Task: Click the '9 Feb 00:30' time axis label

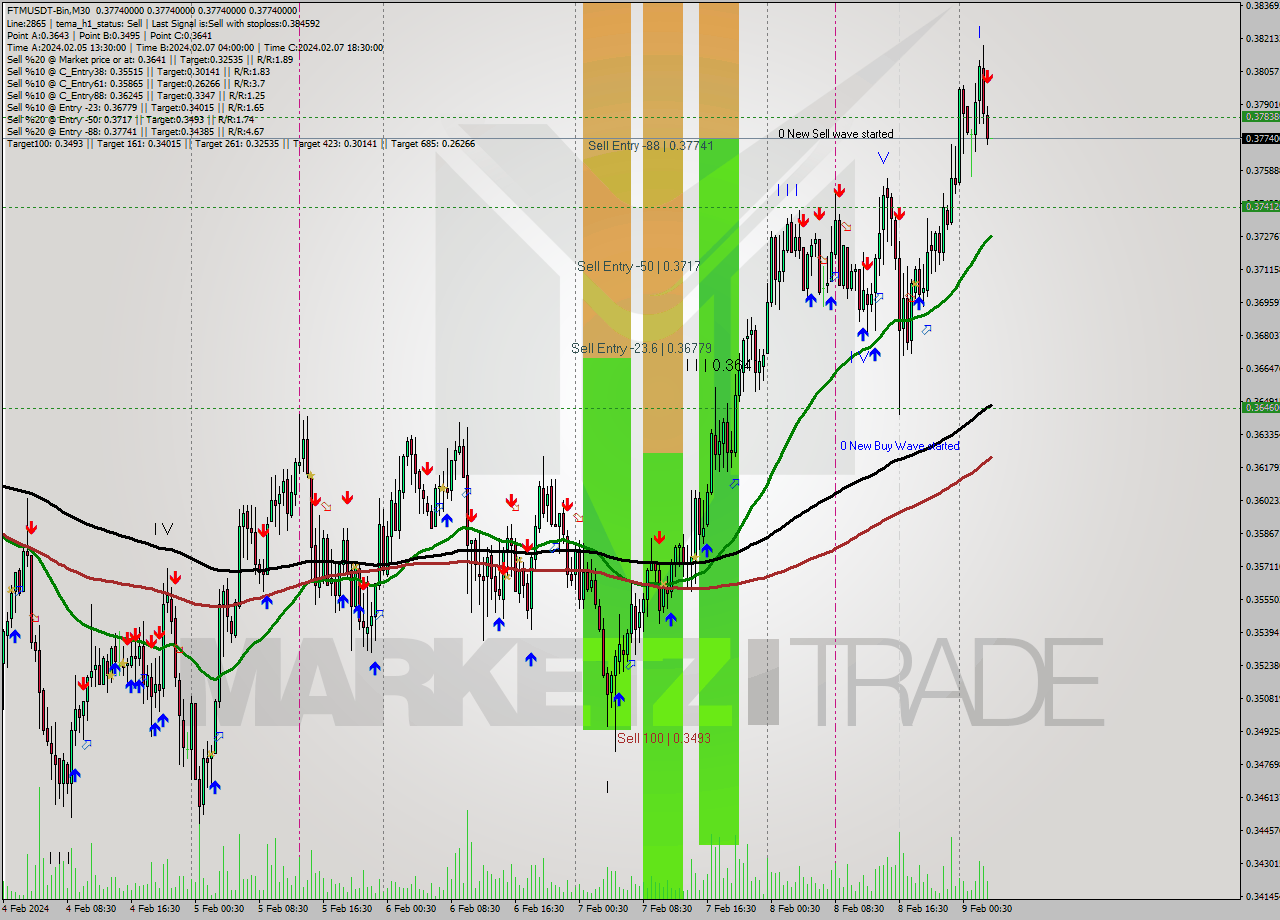Action: pos(987,909)
